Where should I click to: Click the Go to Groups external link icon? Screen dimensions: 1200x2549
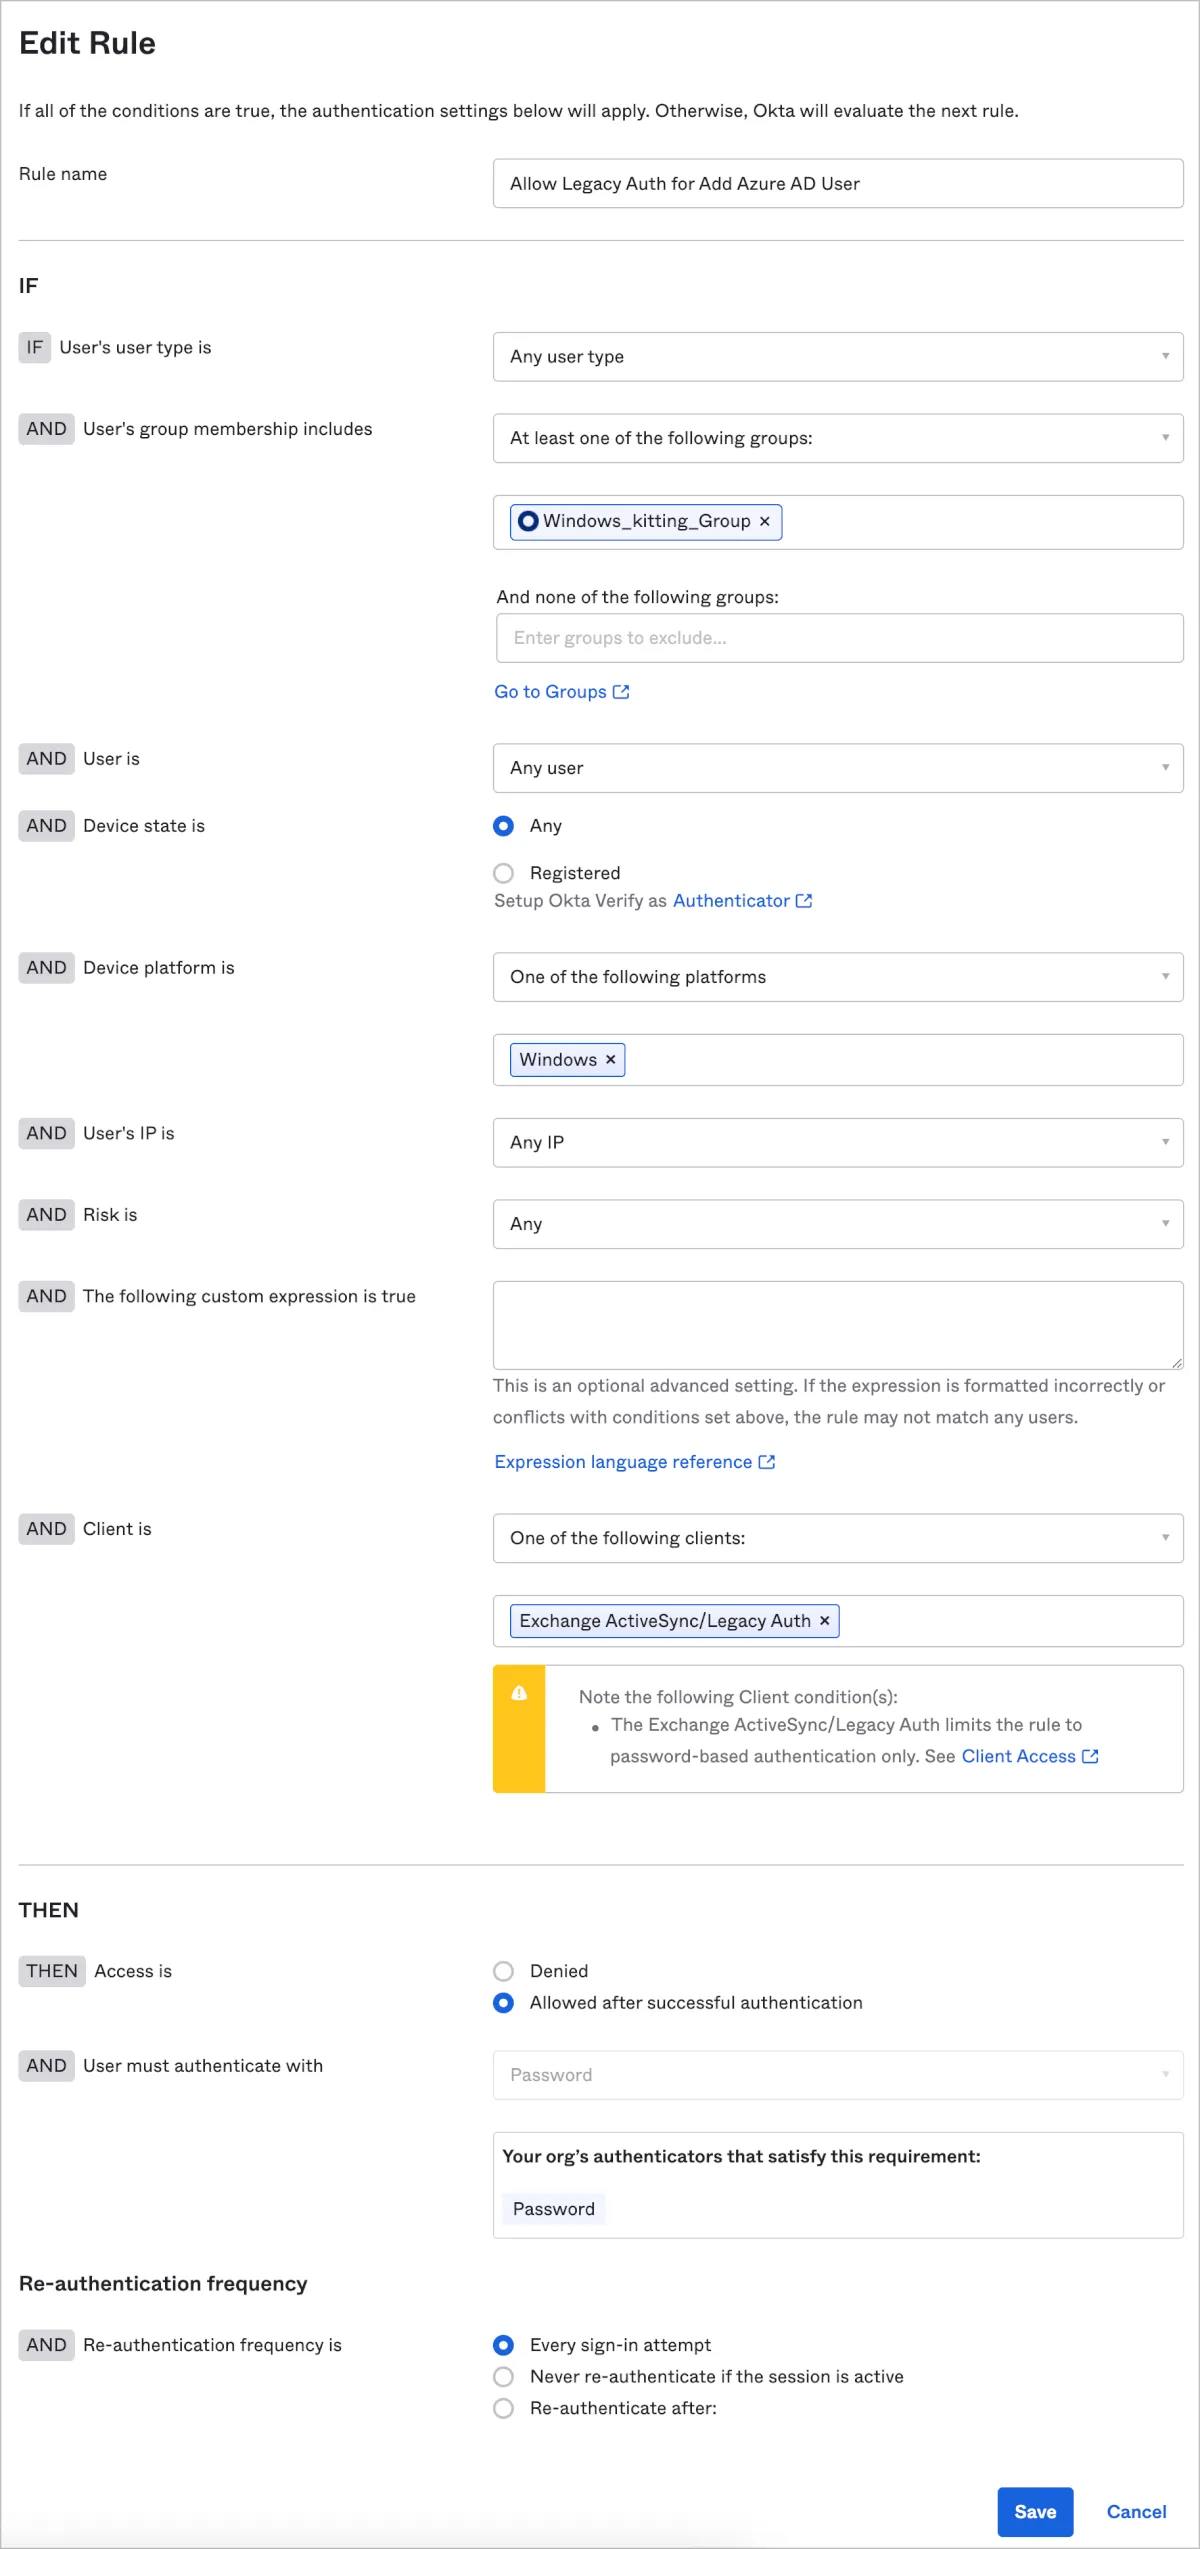pyautogui.click(x=621, y=691)
